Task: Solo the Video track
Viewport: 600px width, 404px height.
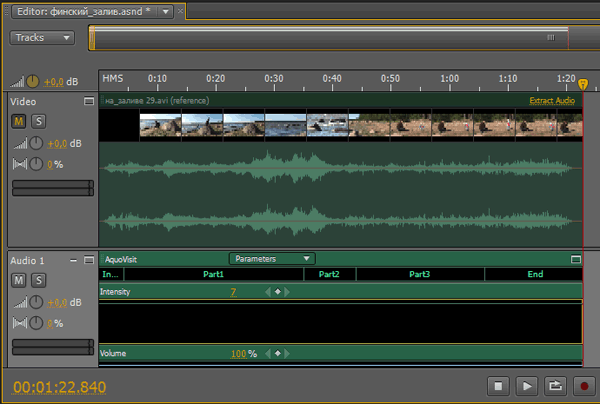Action: [x=39, y=122]
